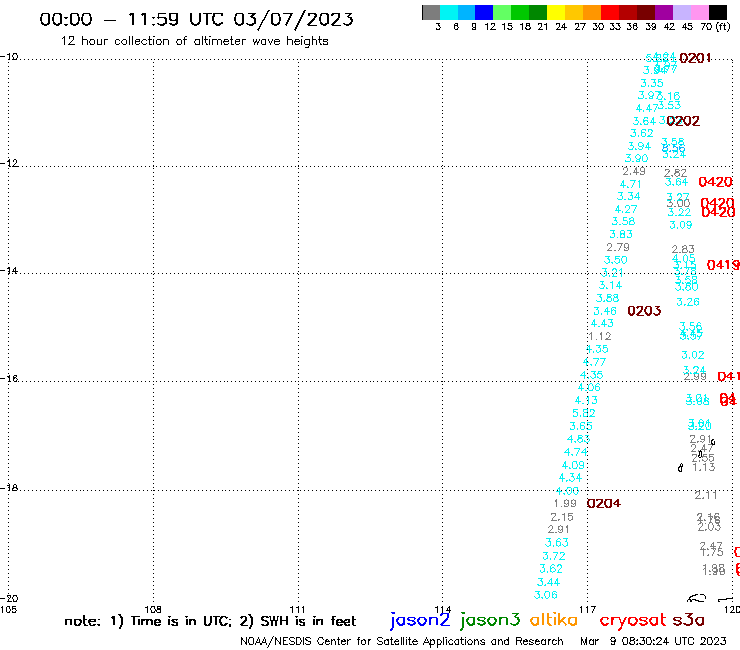The width and height of the screenshot is (740, 650).
Task: Click the '0203' pass time marker
Action: click(644, 311)
